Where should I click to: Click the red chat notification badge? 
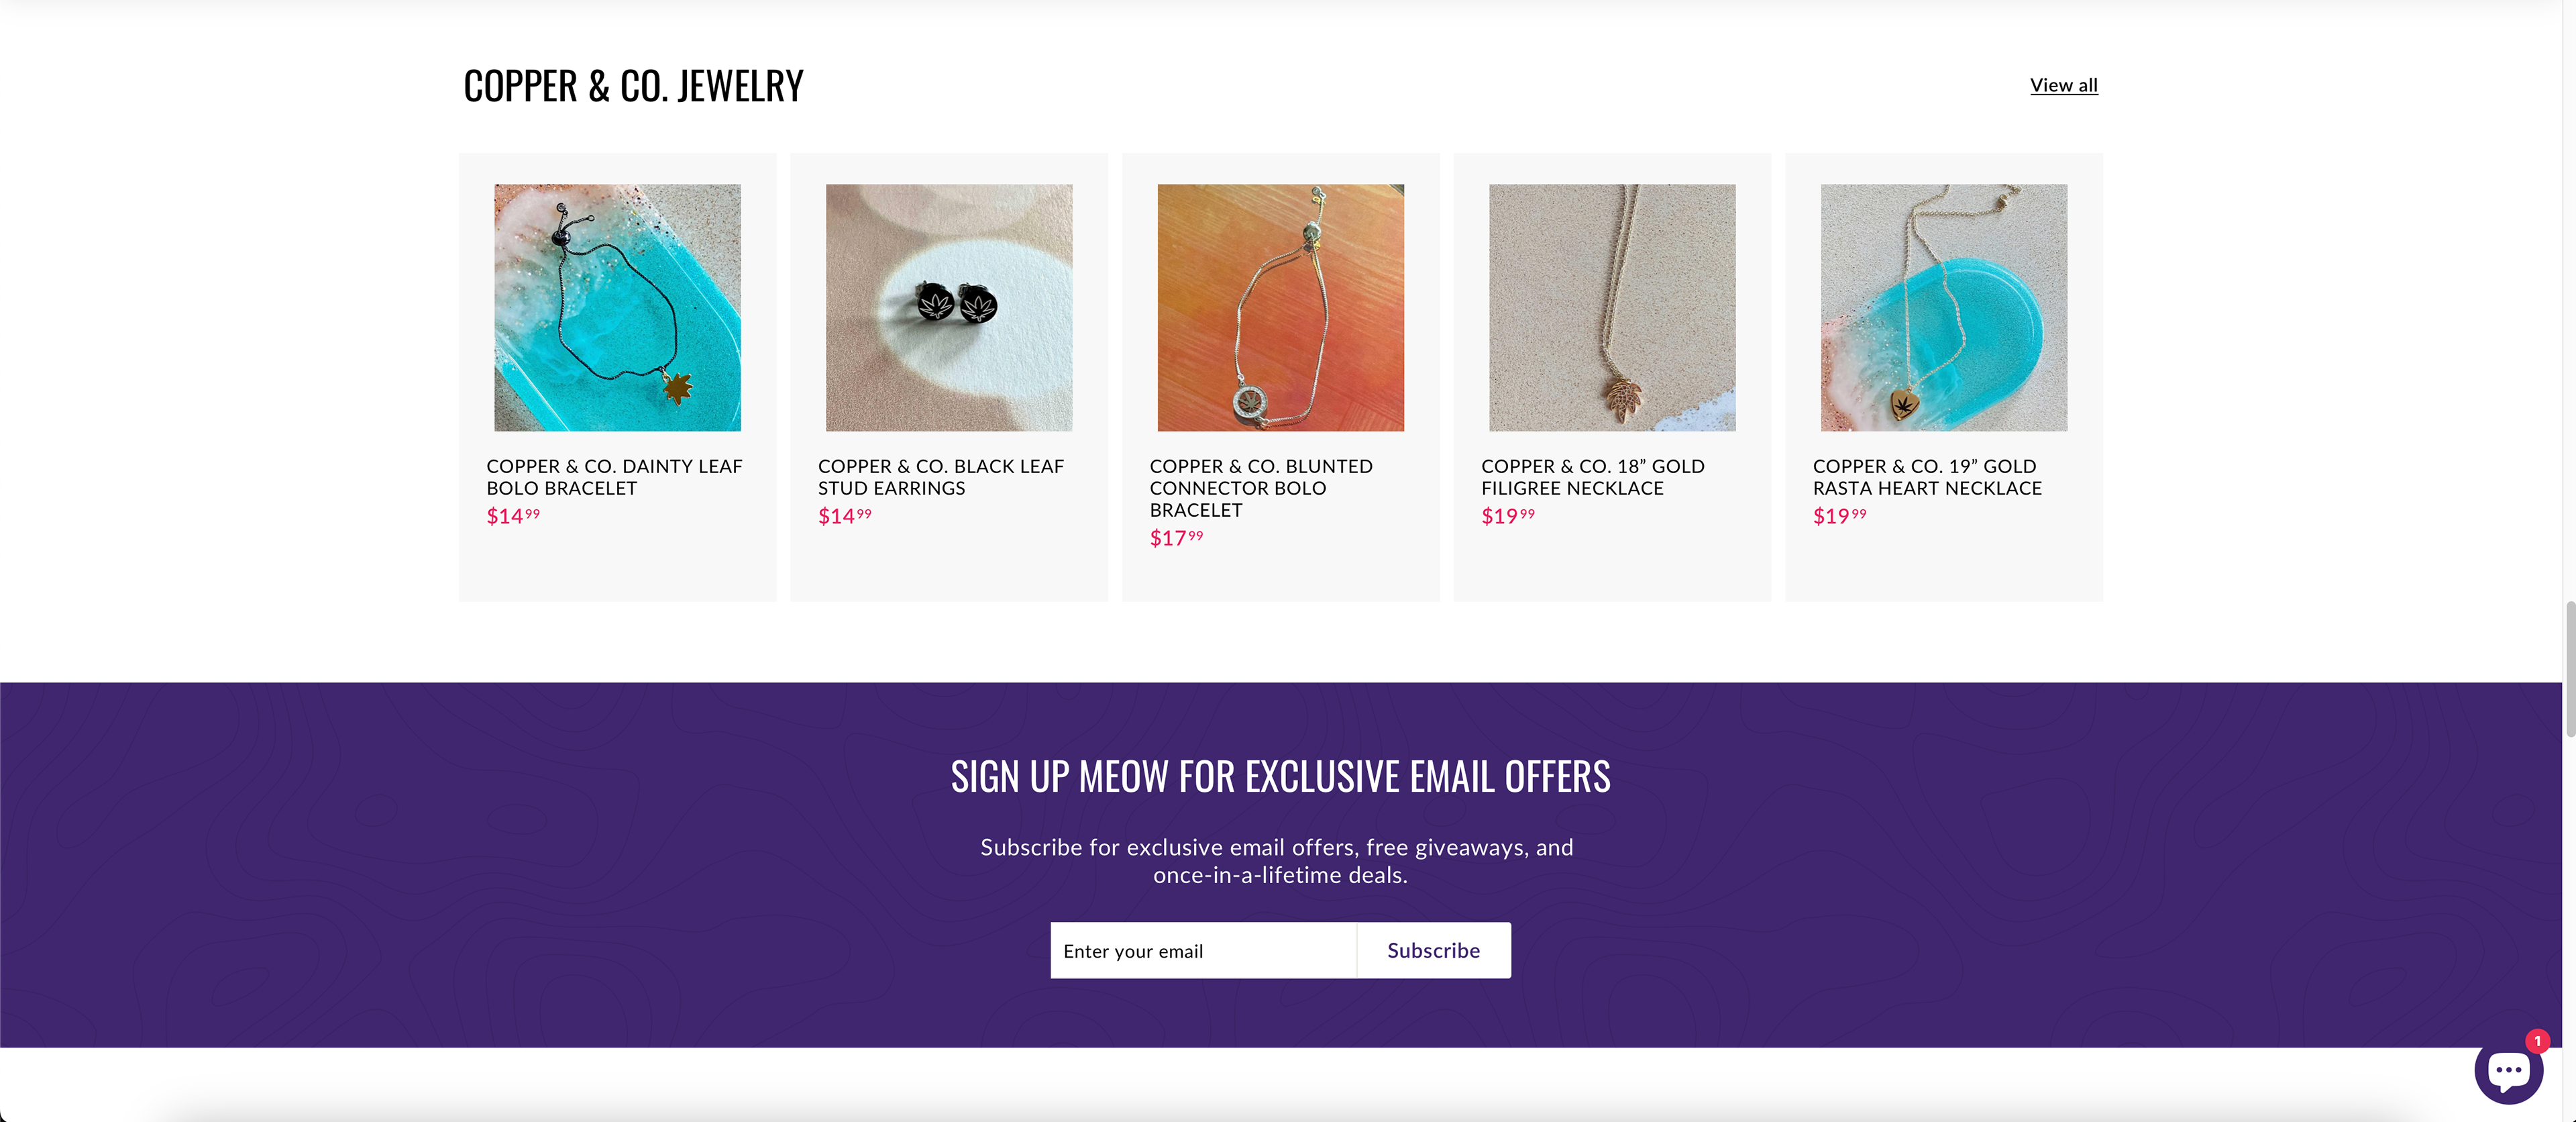2537,1041
